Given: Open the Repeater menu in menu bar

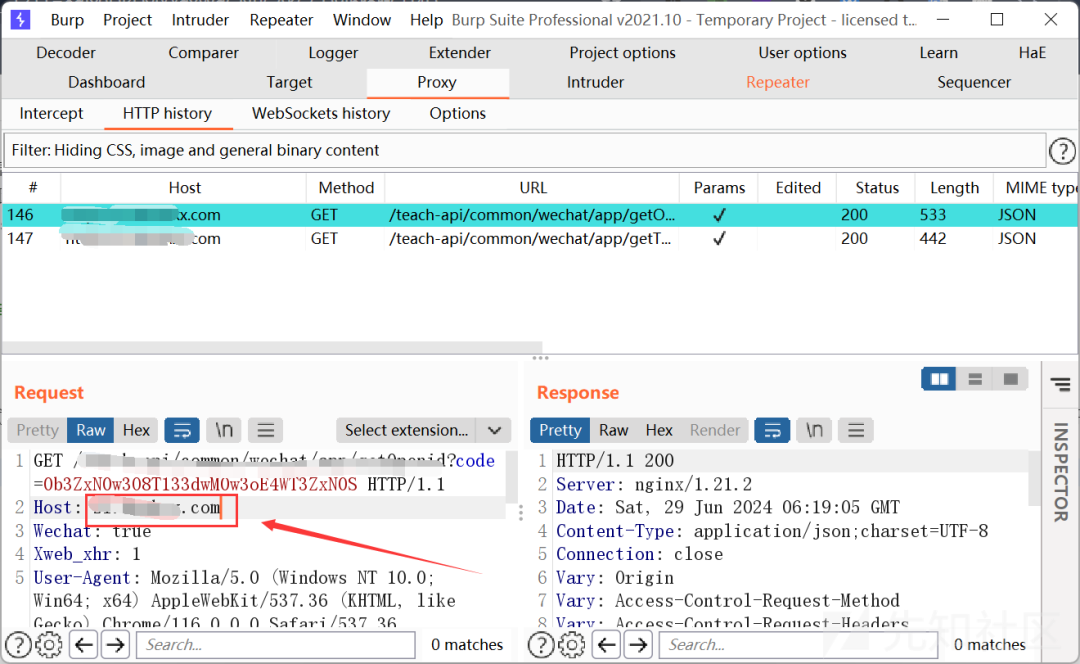Looking at the screenshot, I should [x=281, y=20].
